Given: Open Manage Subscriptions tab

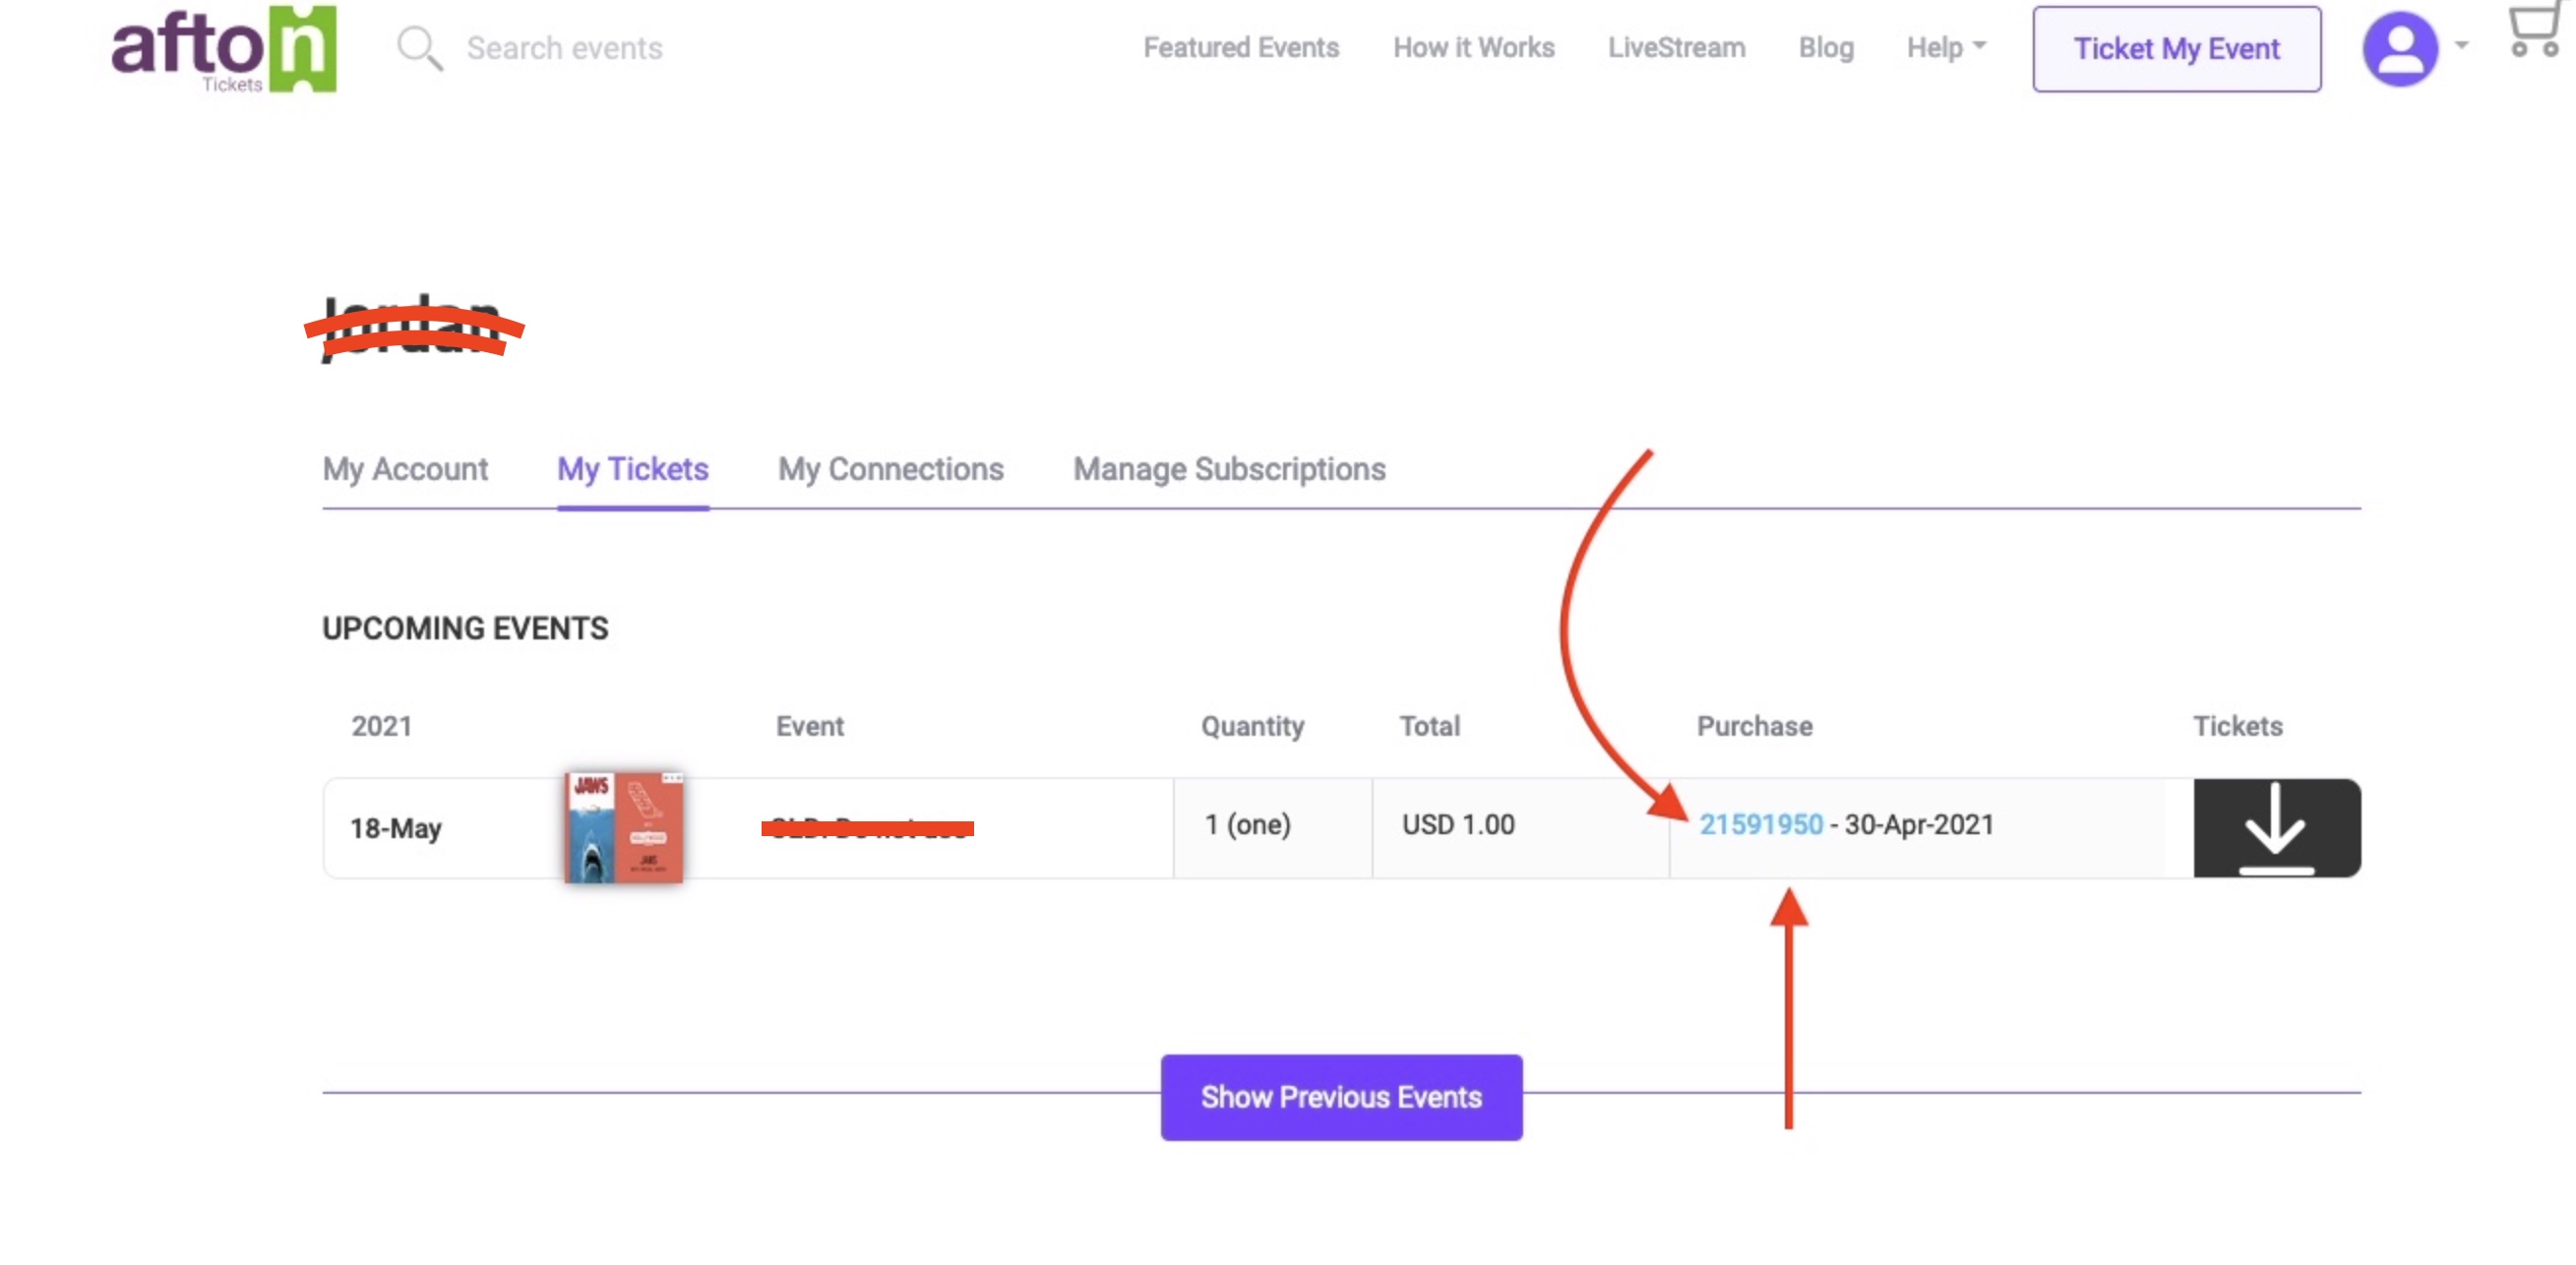Looking at the screenshot, I should pyautogui.click(x=1229, y=470).
